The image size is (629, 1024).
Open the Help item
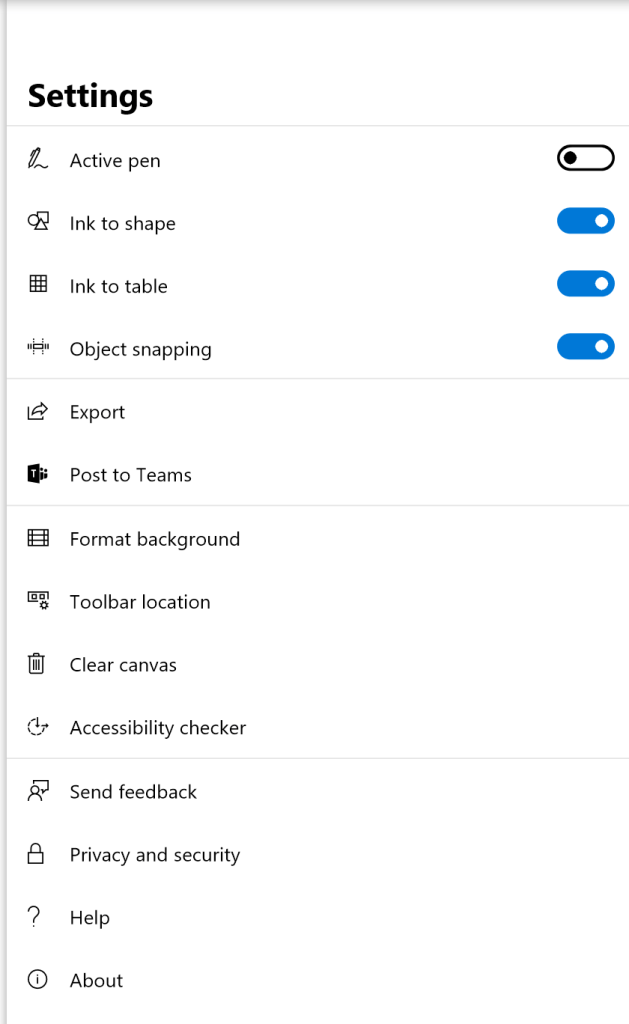click(x=89, y=918)
